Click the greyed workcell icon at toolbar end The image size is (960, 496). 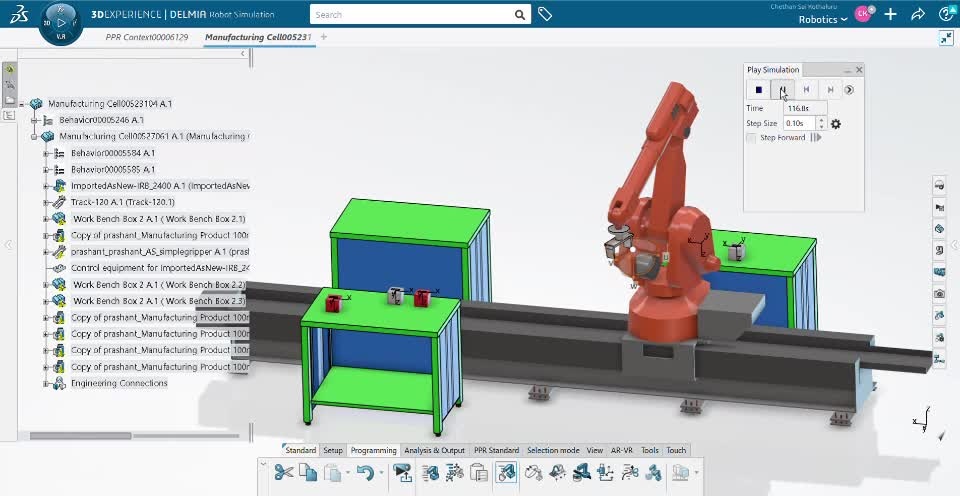(681, 473)
